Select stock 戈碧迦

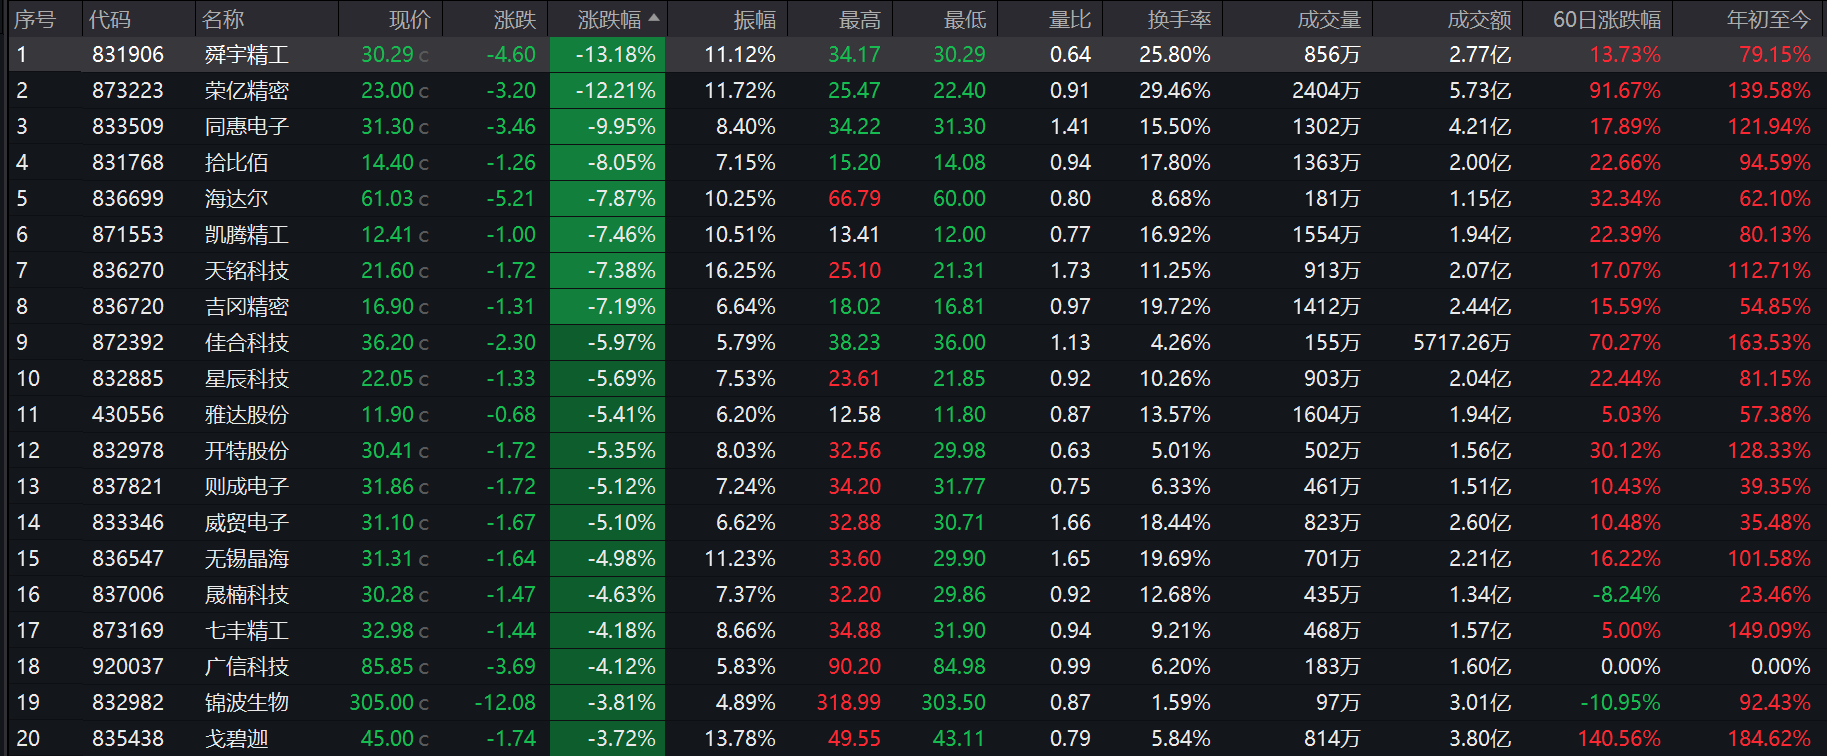[237, 739]
